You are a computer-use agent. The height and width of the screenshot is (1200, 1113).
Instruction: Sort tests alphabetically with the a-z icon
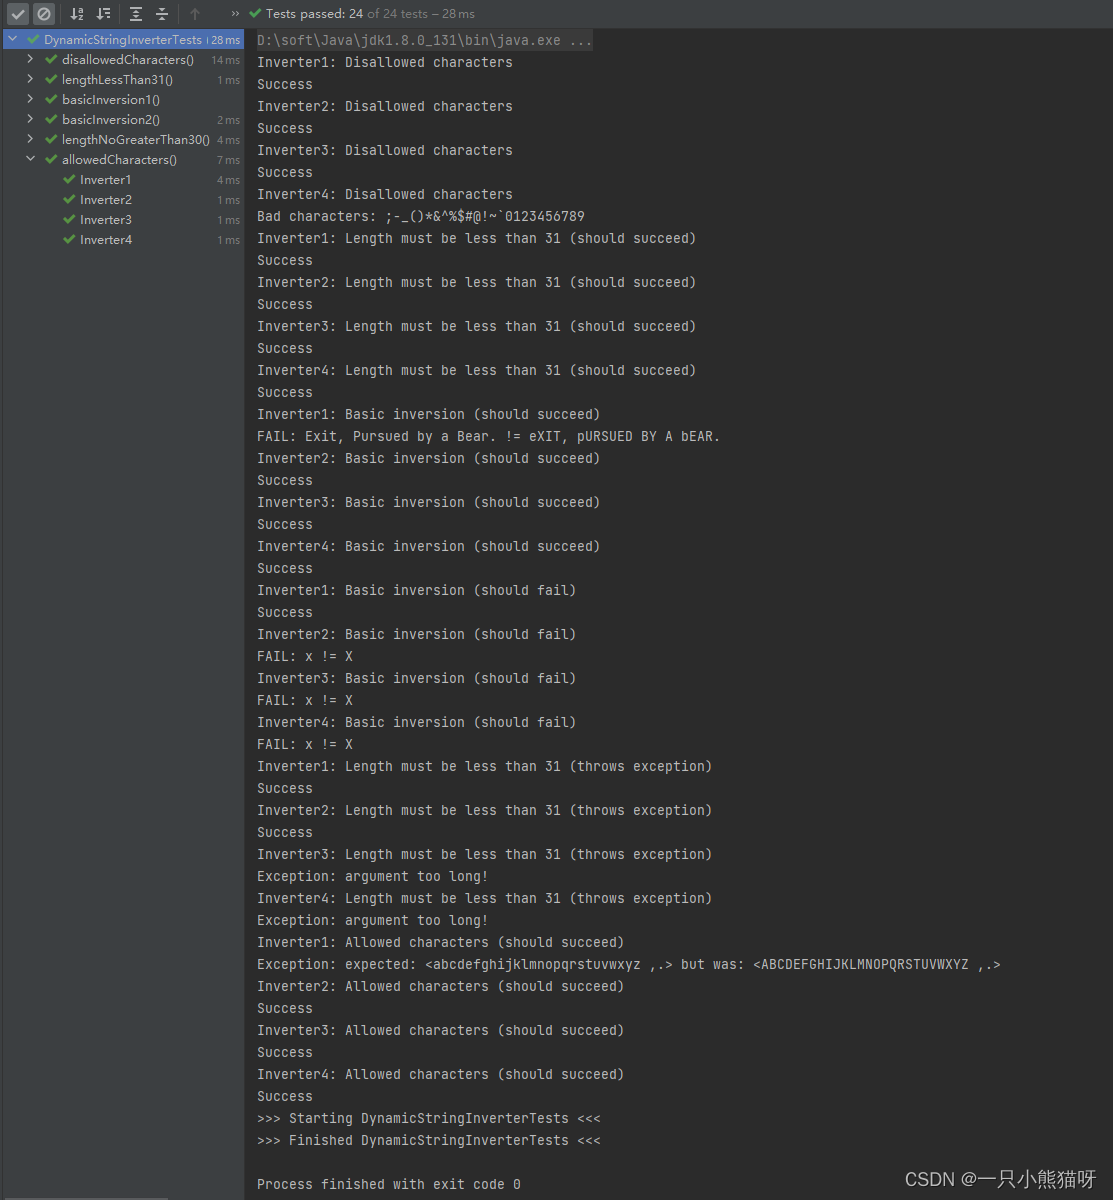pyautogui.click(x=77, y=14)
